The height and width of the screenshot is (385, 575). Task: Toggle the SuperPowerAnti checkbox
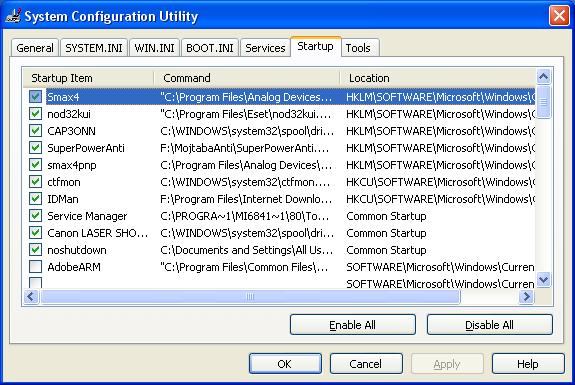(36, 148)
